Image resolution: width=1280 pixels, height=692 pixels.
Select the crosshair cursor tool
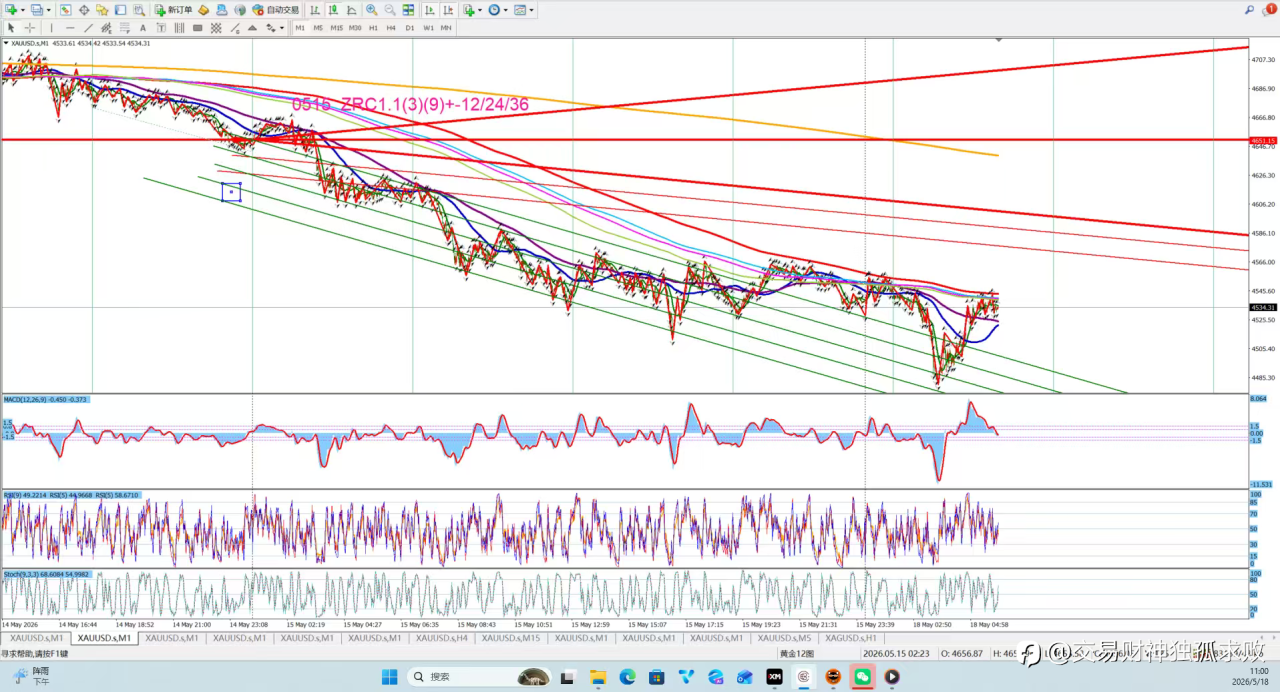[x=30, y=28]
